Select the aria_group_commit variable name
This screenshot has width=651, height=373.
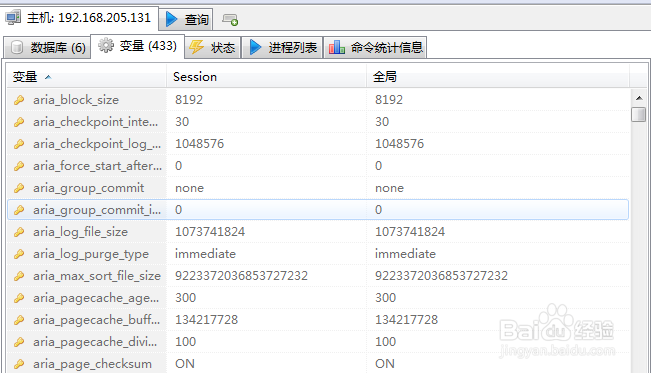(89, 188)
